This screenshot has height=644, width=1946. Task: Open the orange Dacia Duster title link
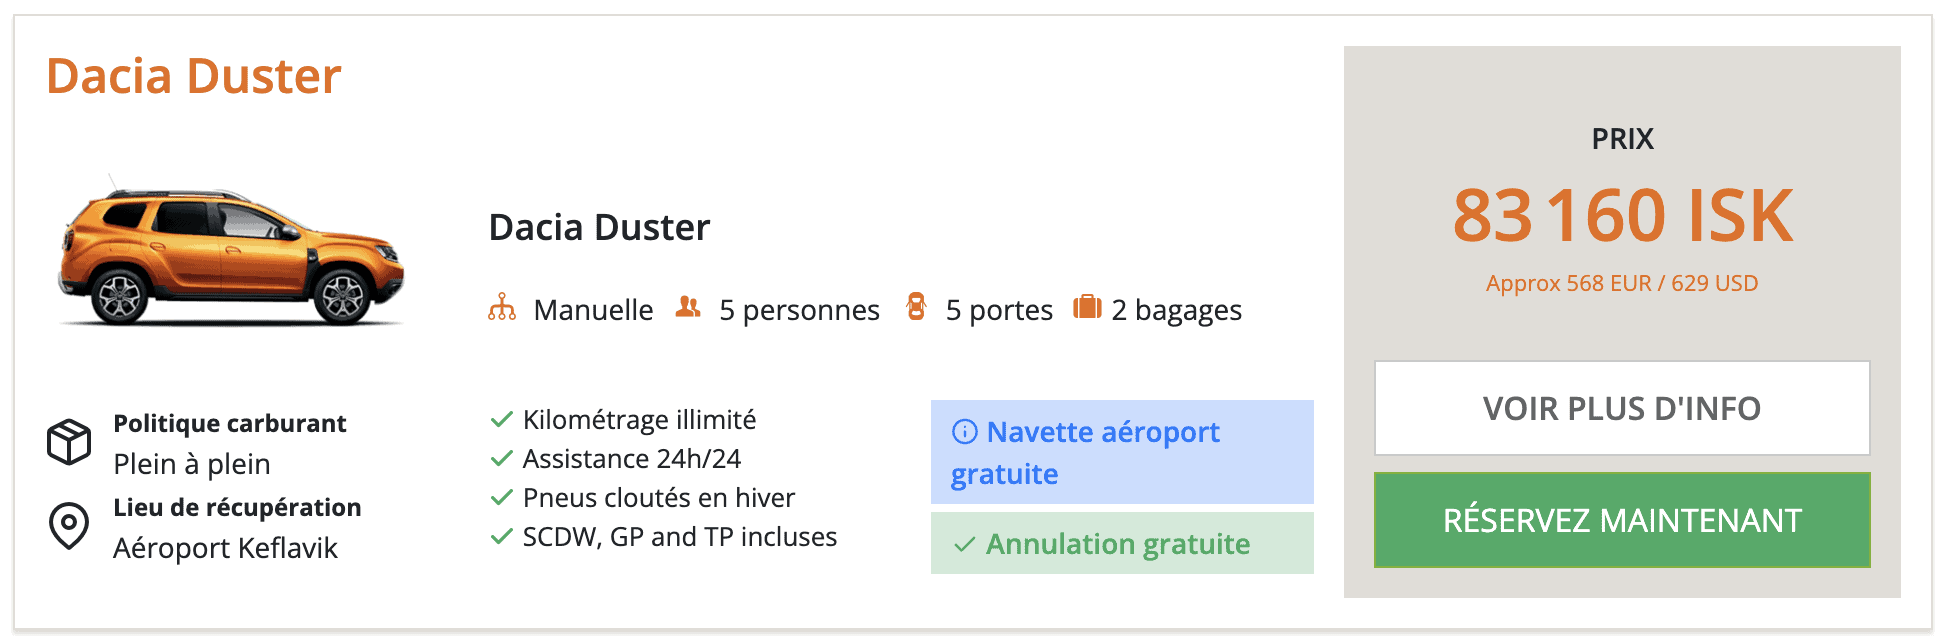click(194, 76)
